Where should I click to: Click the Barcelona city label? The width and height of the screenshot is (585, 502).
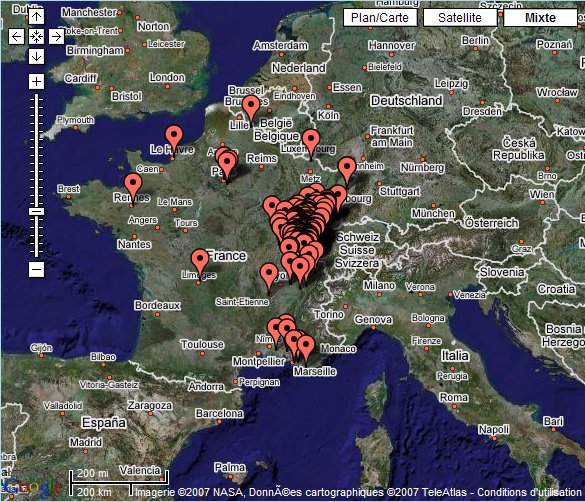(219, 413)
